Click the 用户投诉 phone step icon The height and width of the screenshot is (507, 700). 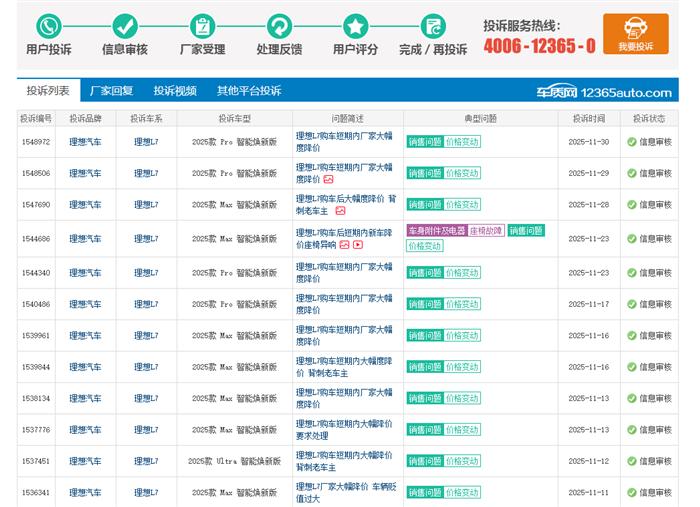click(x=48, y=26)
